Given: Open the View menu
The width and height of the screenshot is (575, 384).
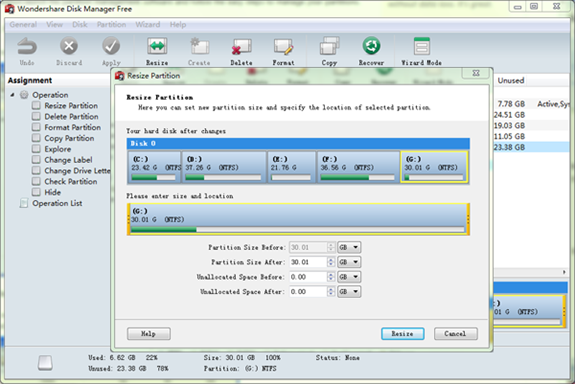Looking at the screenshot, I should click(x=54, y=25).
